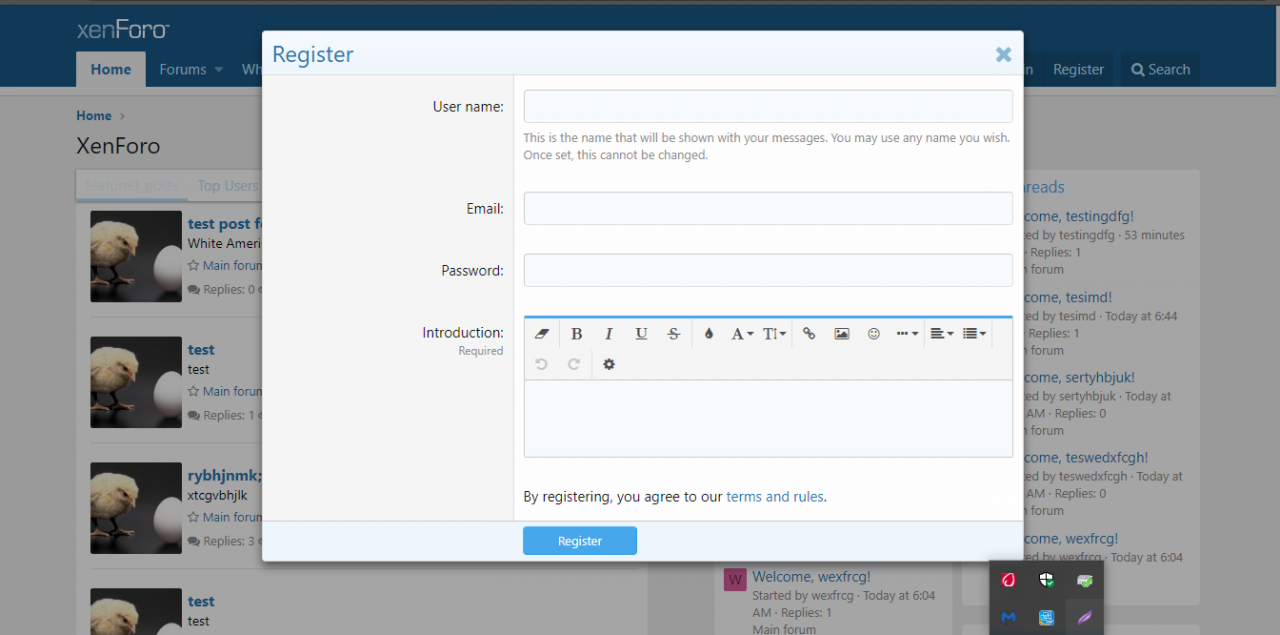Click the blue Register submit button
The height and width of the screenshot is (635, 1280).
click(x=579, y=541)
